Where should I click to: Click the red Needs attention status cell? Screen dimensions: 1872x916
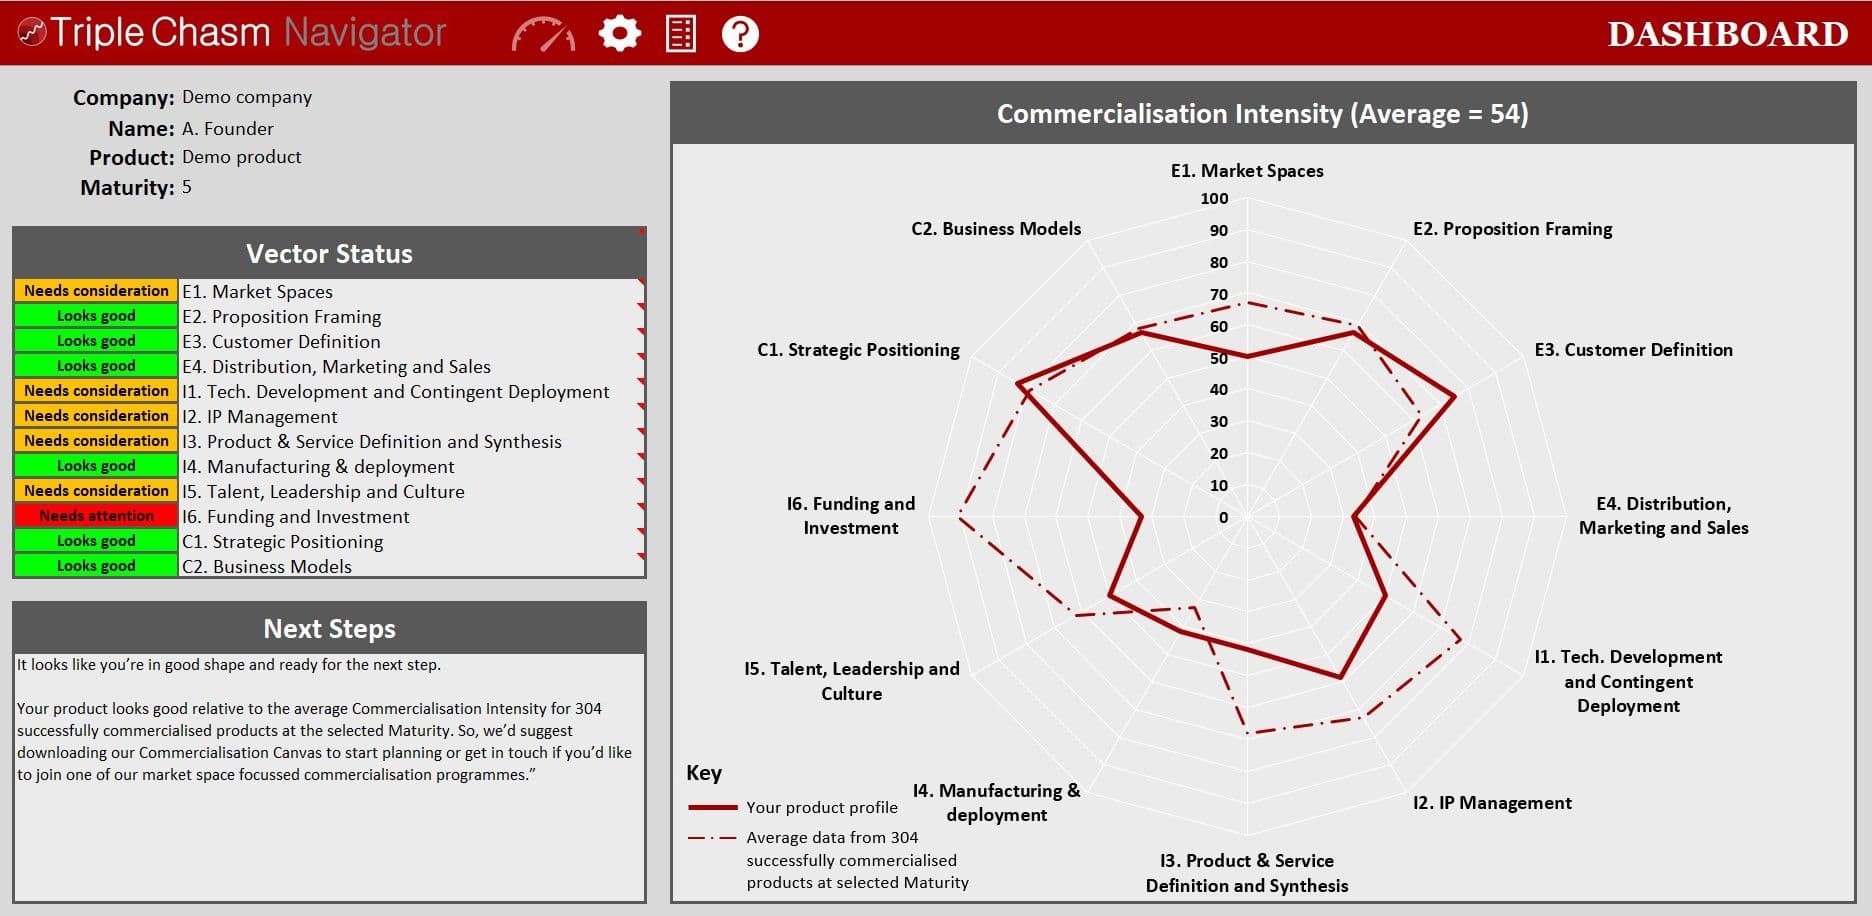point(96,516)
